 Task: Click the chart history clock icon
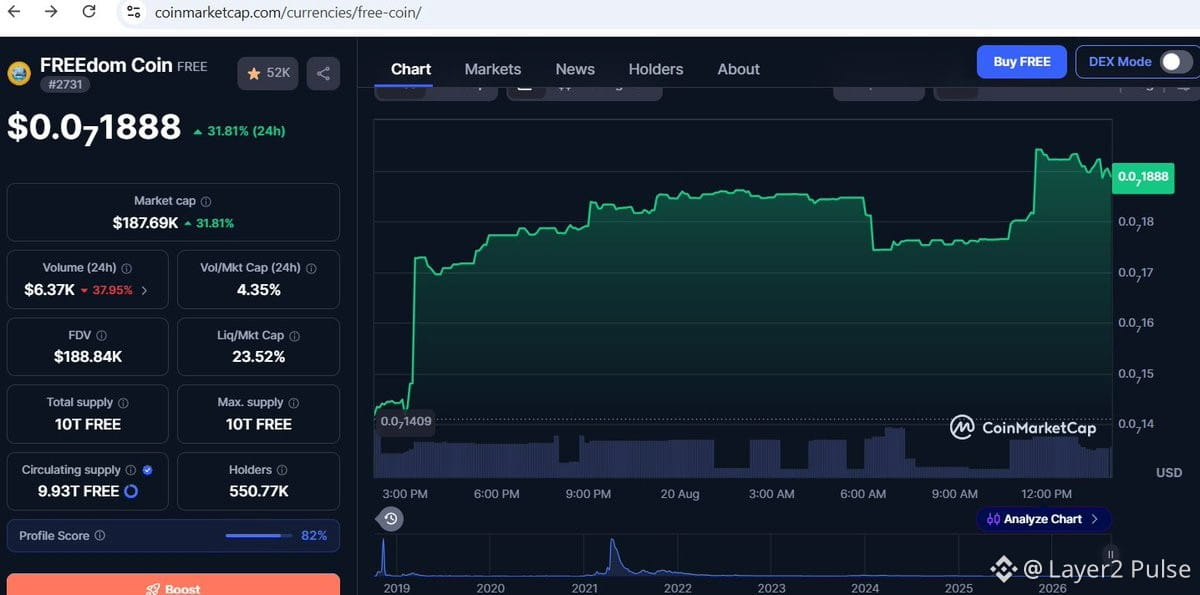391,518
